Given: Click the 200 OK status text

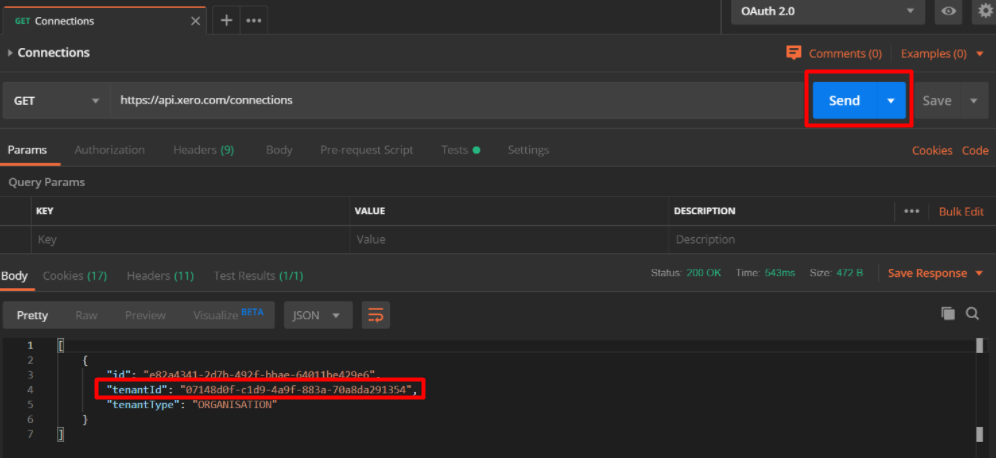Looking at the screenshot, I should [x=703, y=273].
